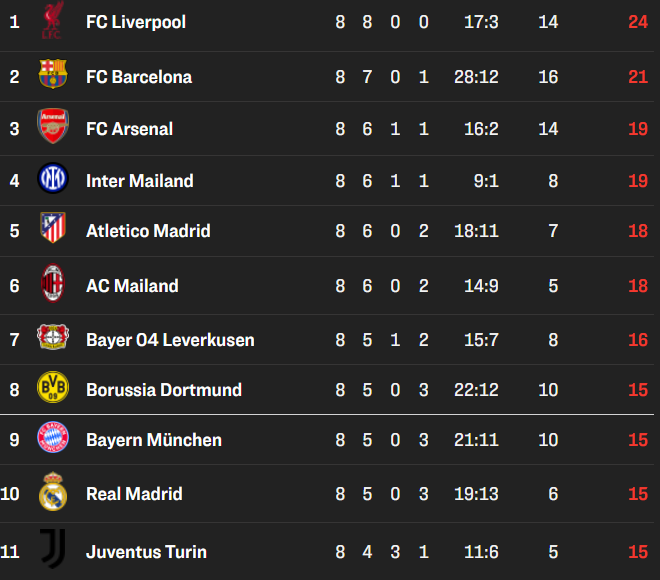
Task: Click the FC Barcelona club crest
Action: click(x=53, y=74)
